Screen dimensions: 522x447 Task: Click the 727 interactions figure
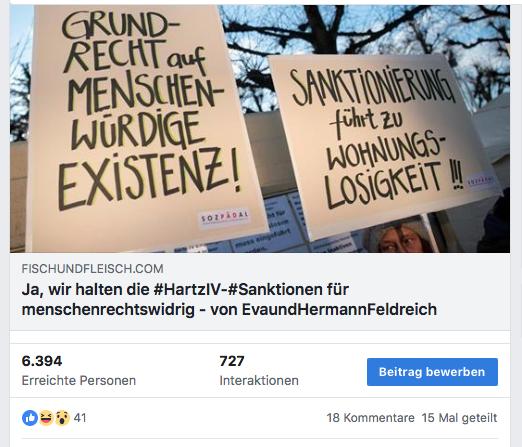(x=232, y=361)
